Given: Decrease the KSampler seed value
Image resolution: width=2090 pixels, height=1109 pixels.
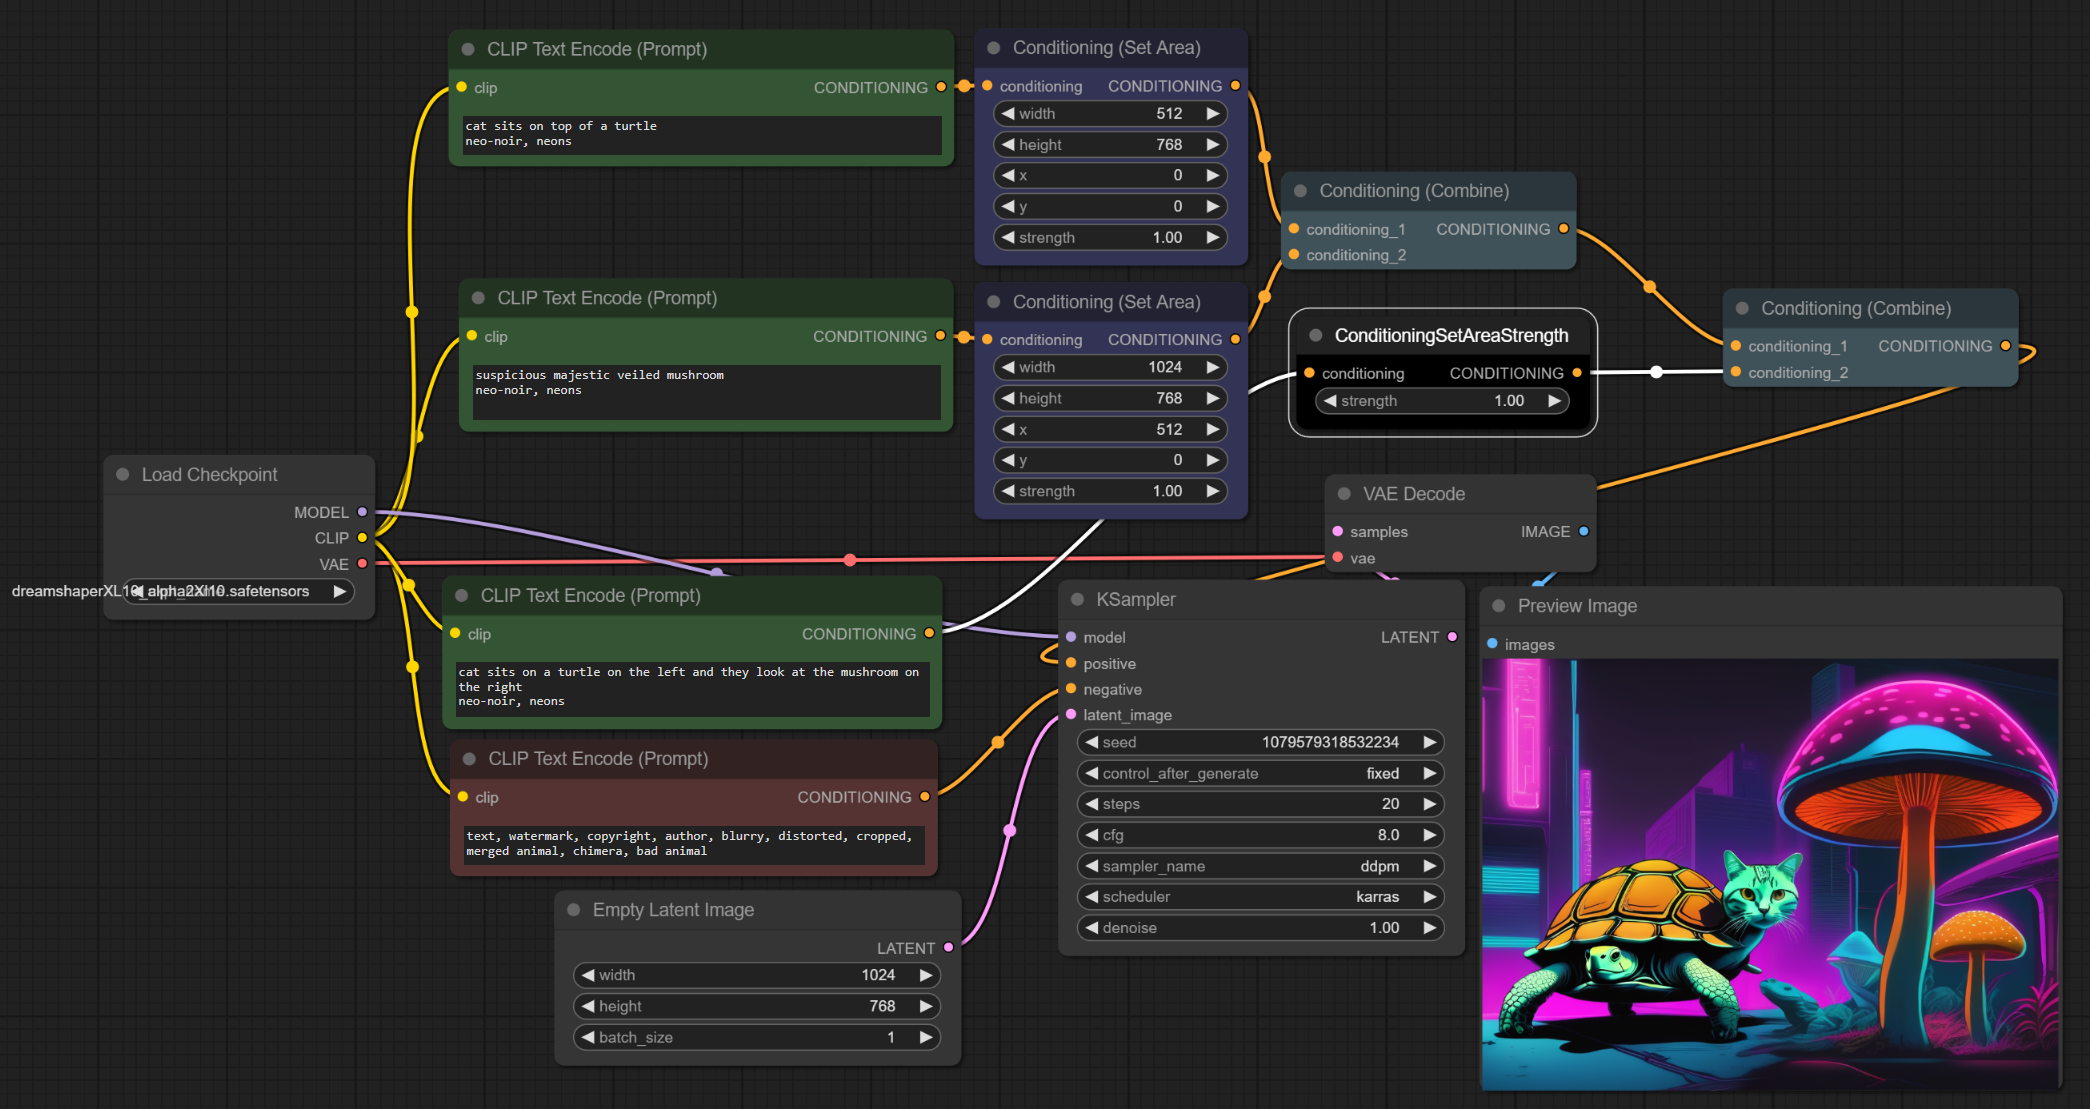Looking at the screenshot, I should (1092, 742).
